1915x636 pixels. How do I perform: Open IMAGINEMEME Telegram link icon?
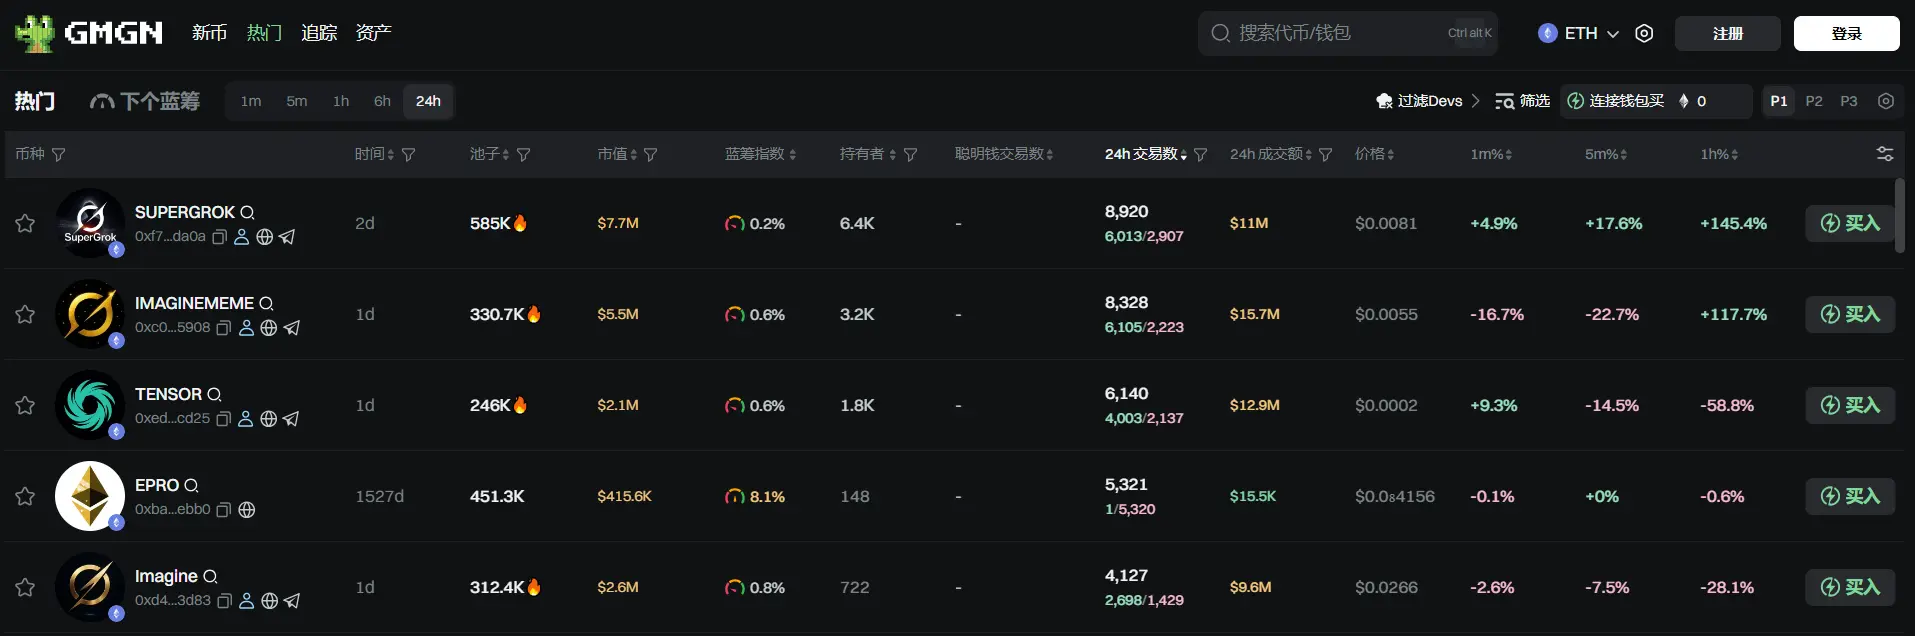[x=292, y=328]
